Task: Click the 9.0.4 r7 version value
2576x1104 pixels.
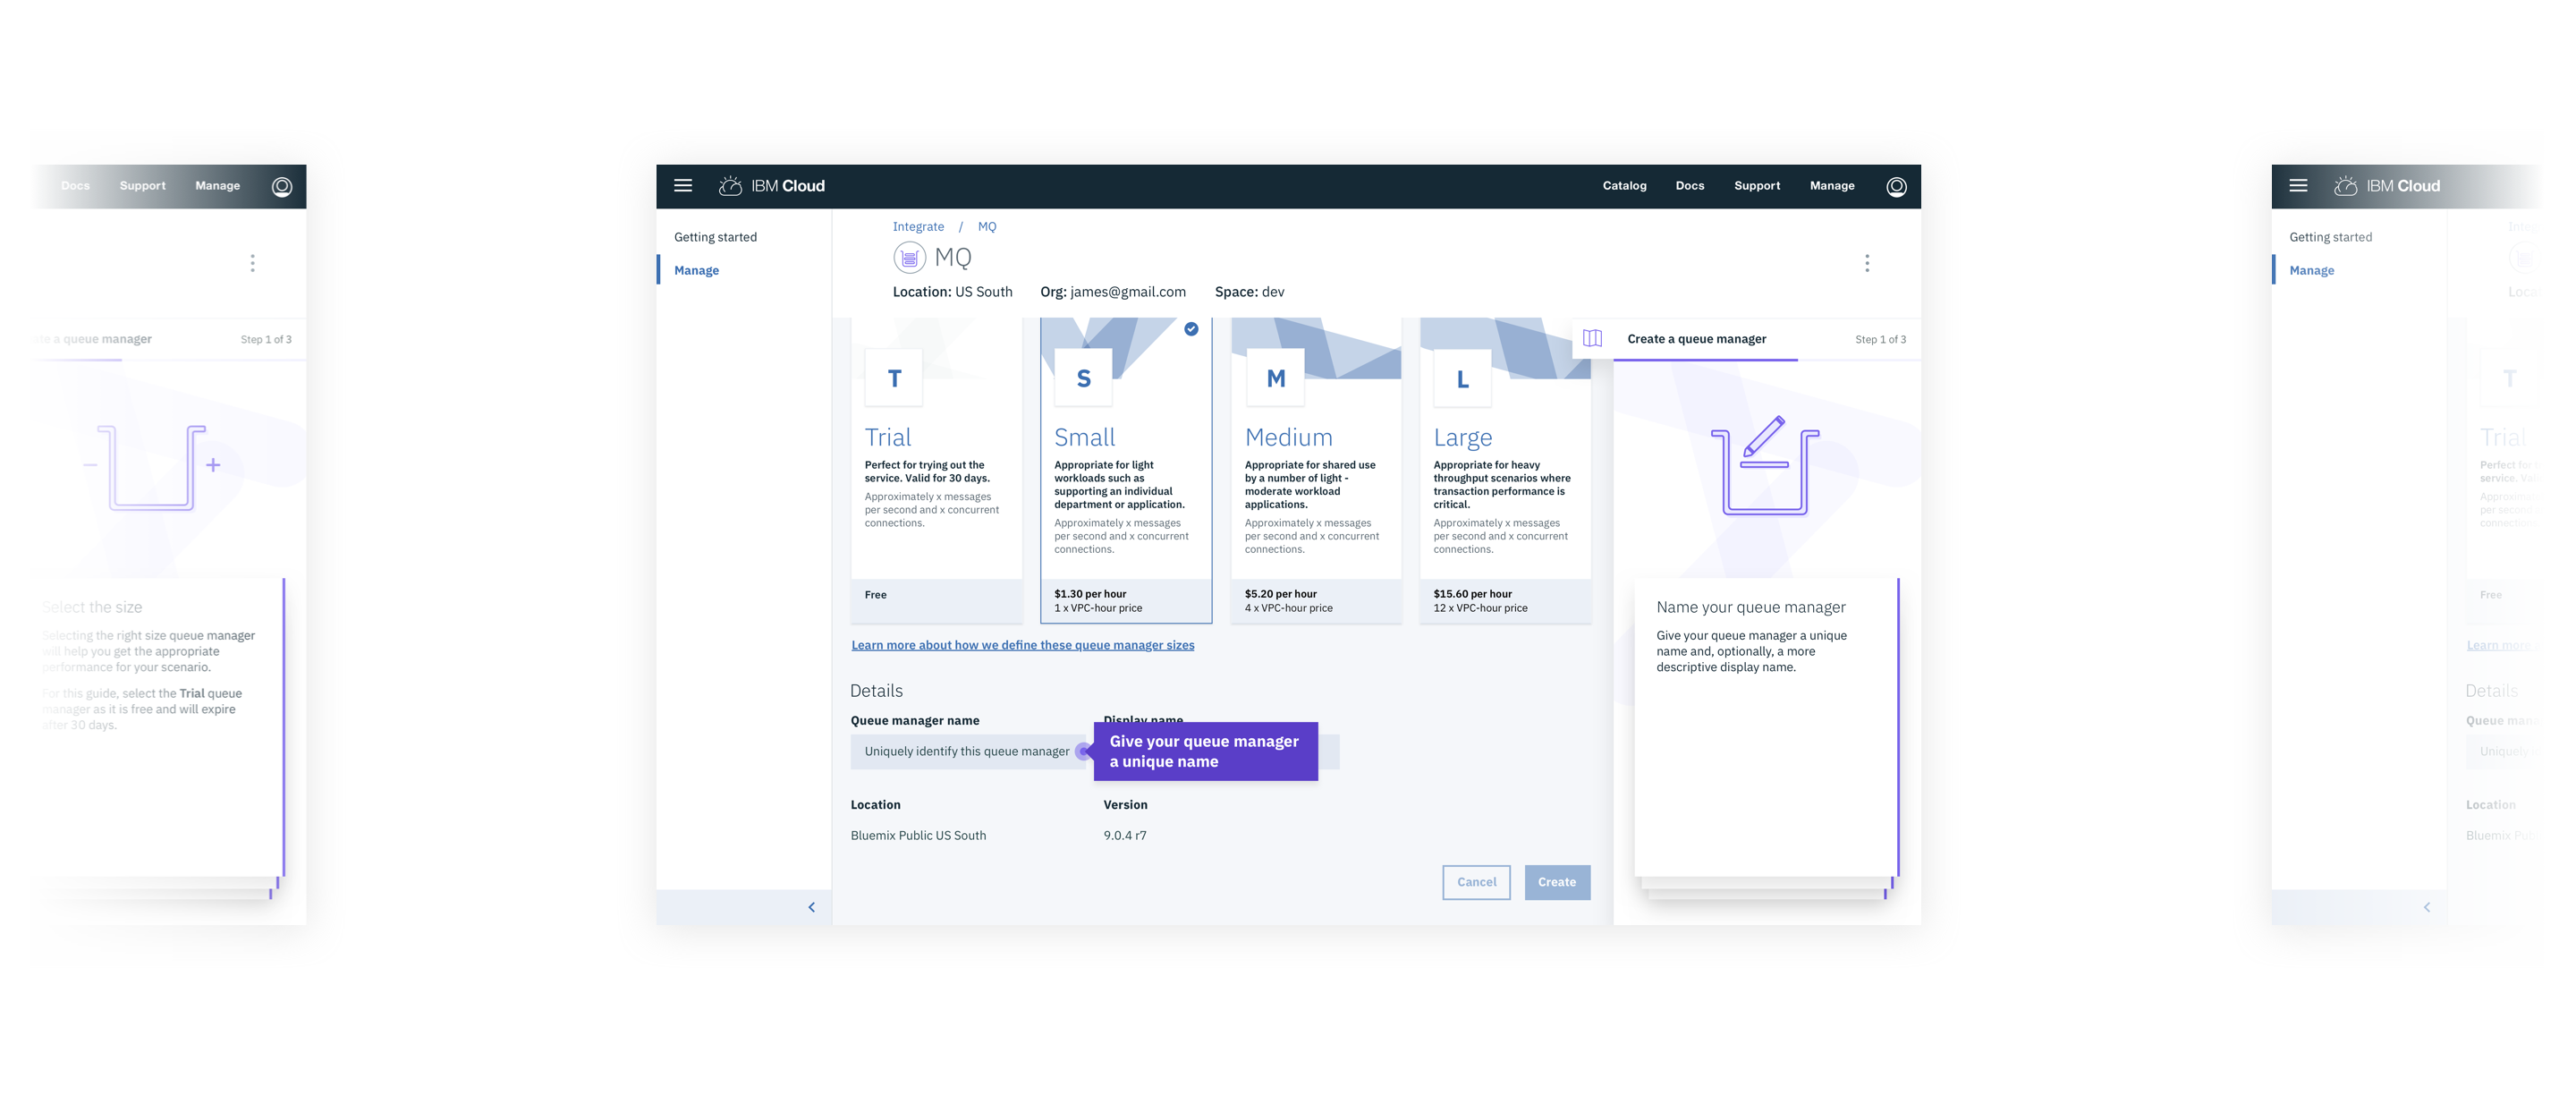Action: (1125, 836)
